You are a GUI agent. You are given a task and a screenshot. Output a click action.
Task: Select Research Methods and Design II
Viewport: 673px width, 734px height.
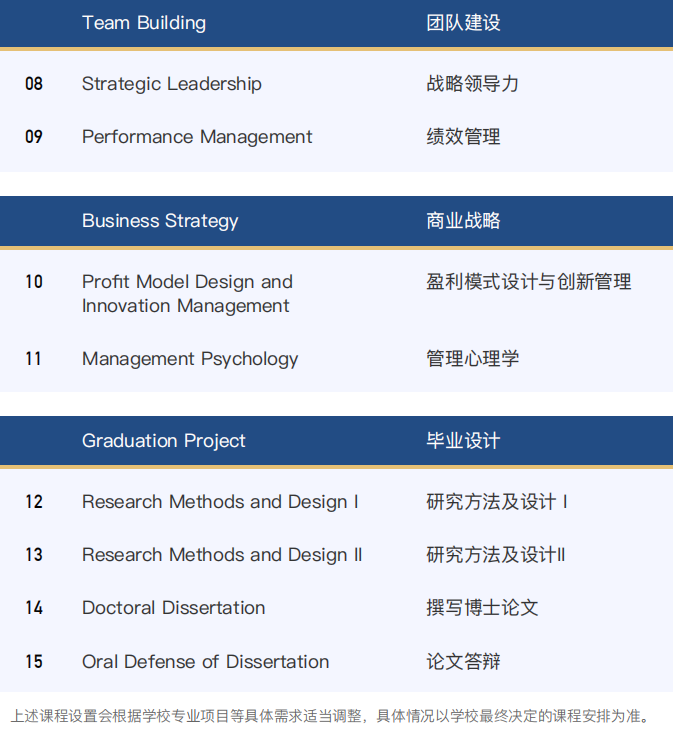tap(222, 555)
